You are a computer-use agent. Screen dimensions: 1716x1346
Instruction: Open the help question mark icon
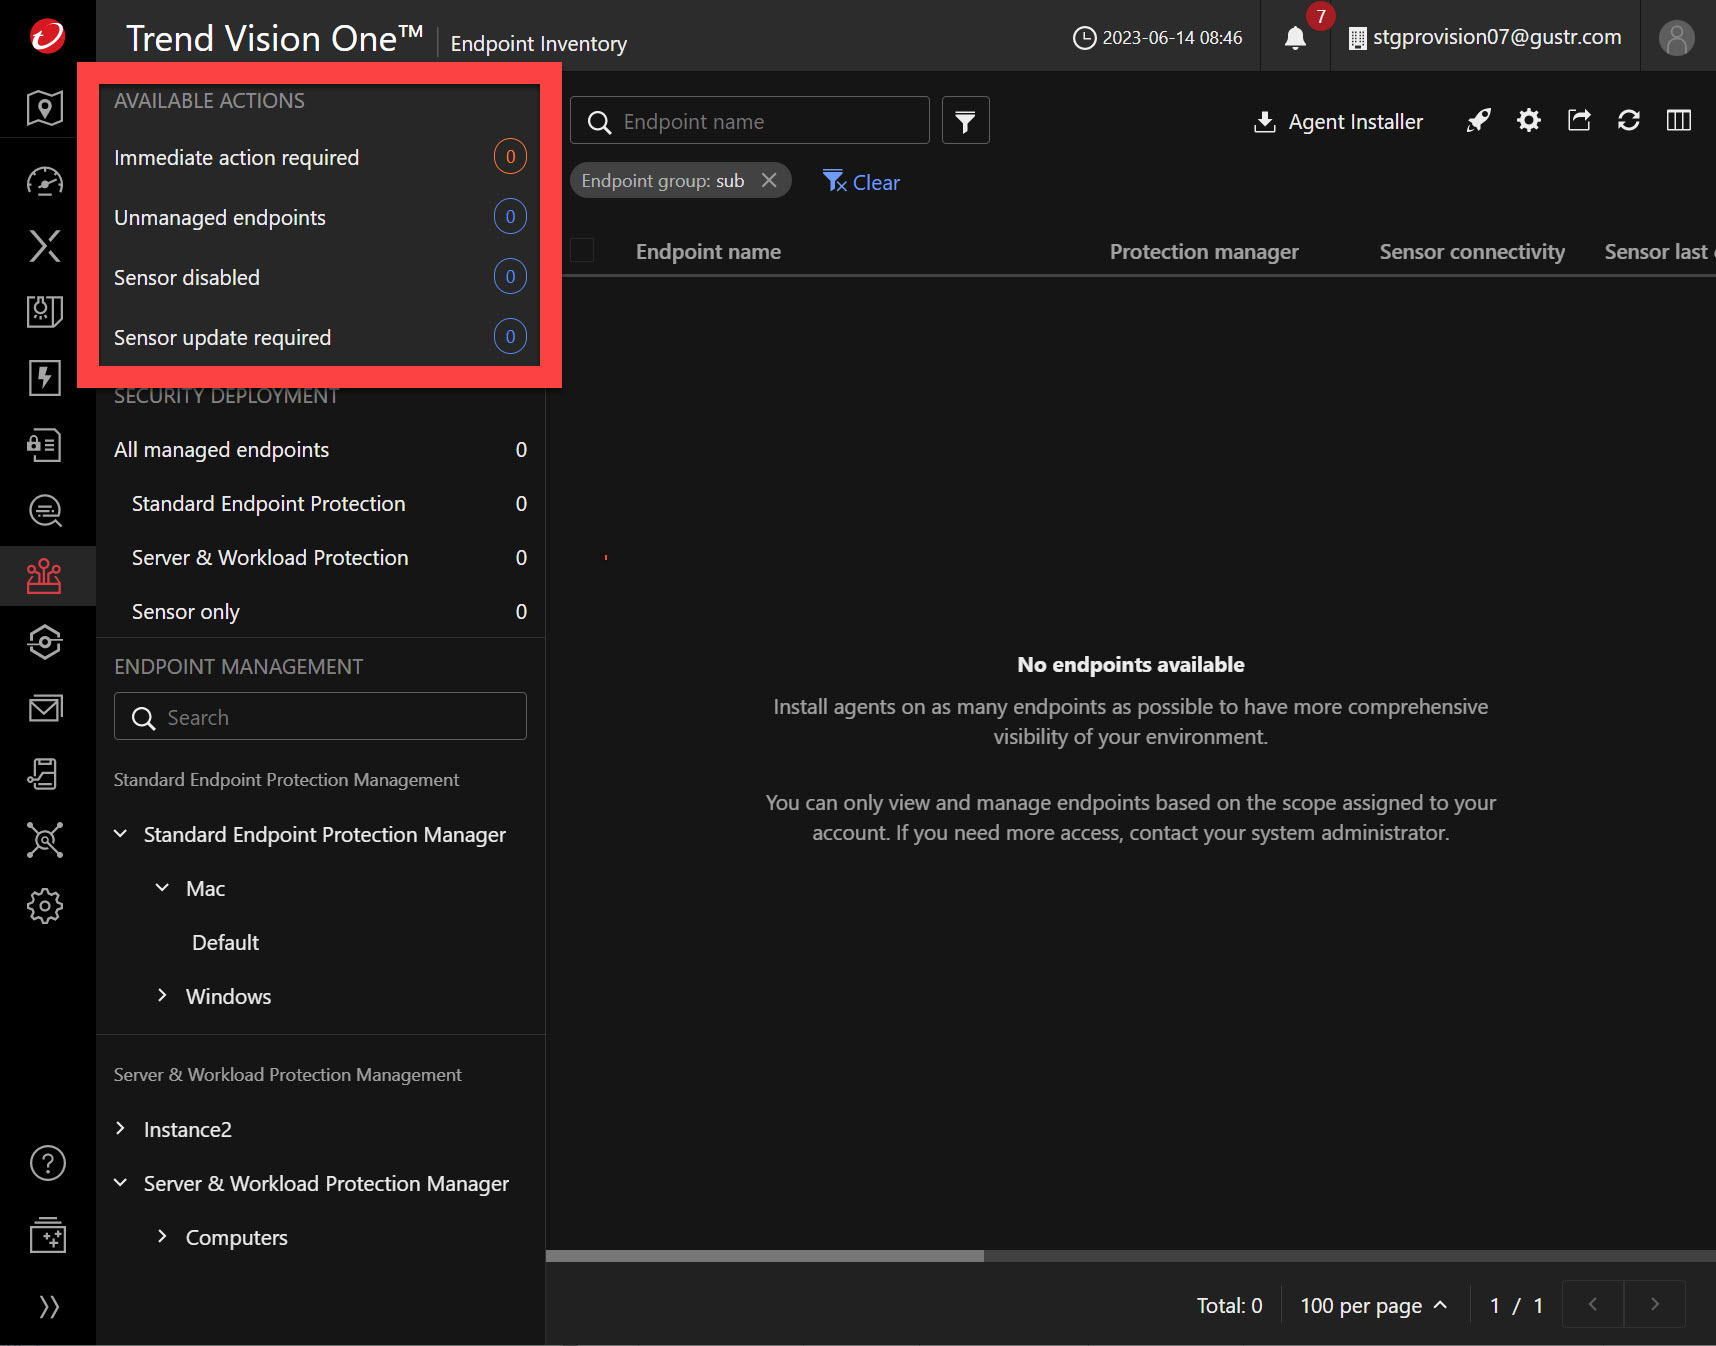pos(47,1163)
